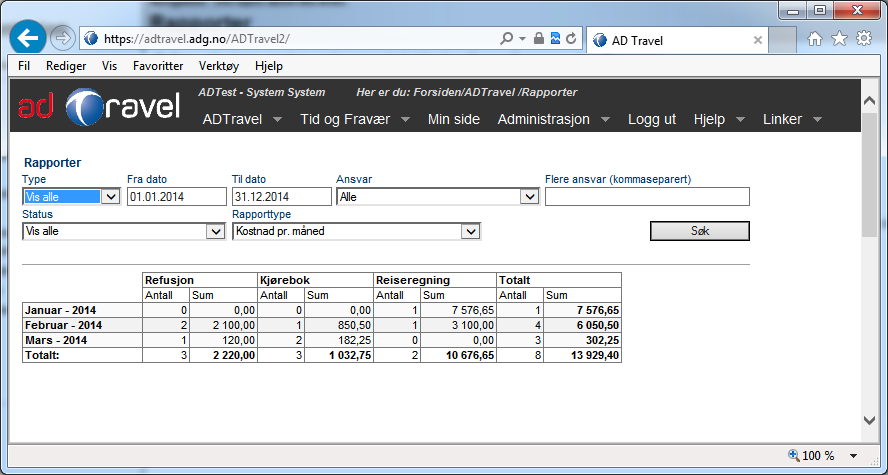Image resolution: width=888 pixels, height=475 pixels.
Task: Click the 6 050,50 total value
Action: 595,326
